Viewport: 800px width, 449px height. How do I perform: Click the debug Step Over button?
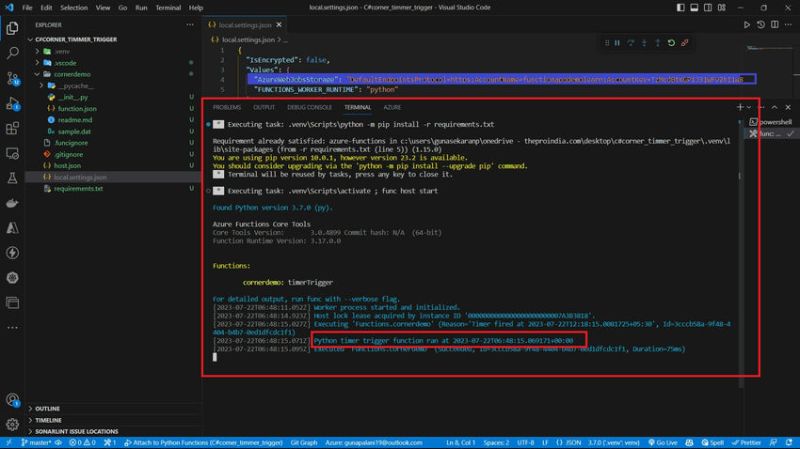631,43
